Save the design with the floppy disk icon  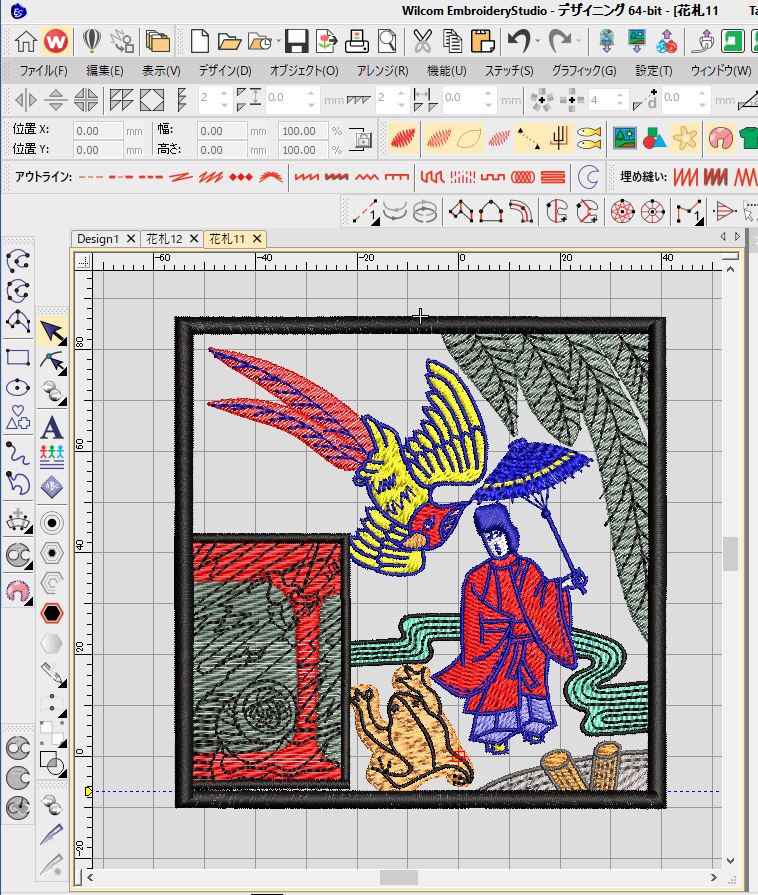296,42
